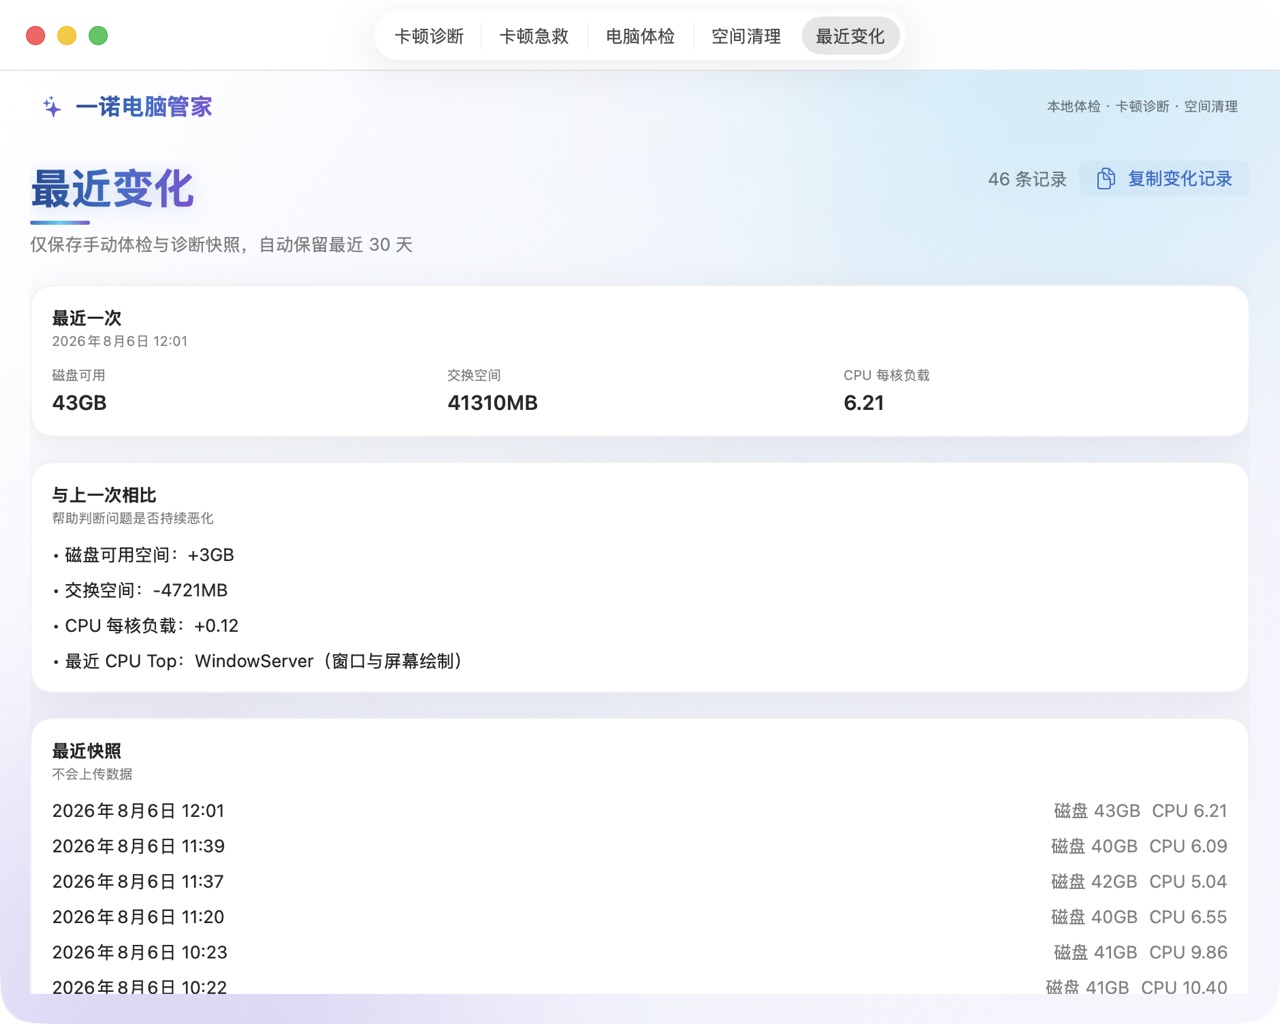Select the snapshot row 2026年8月6日 10:23
Screen dimensions: 1280x1024
point(640,952)
